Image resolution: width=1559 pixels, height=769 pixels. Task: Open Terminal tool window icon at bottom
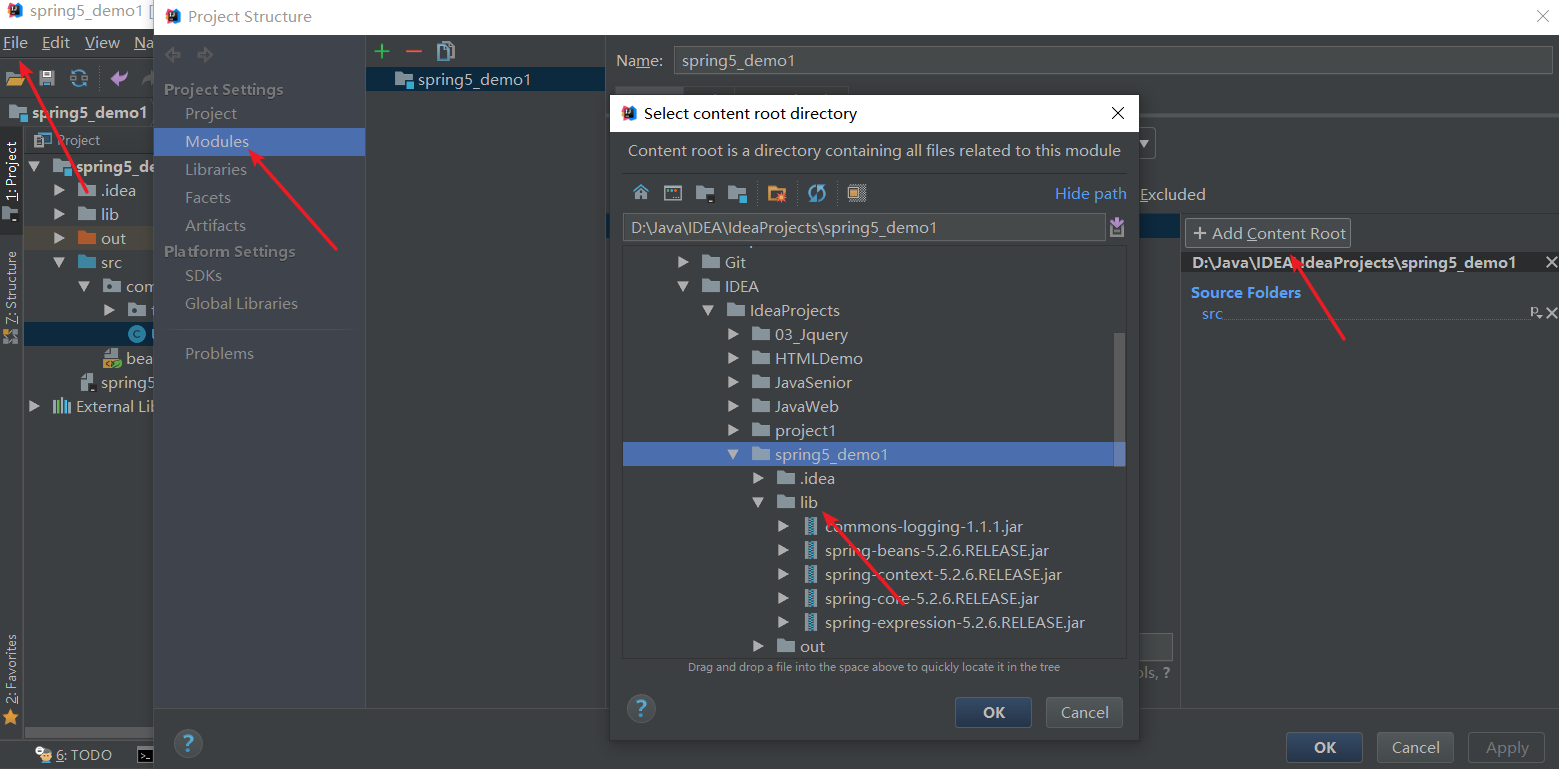145,755
